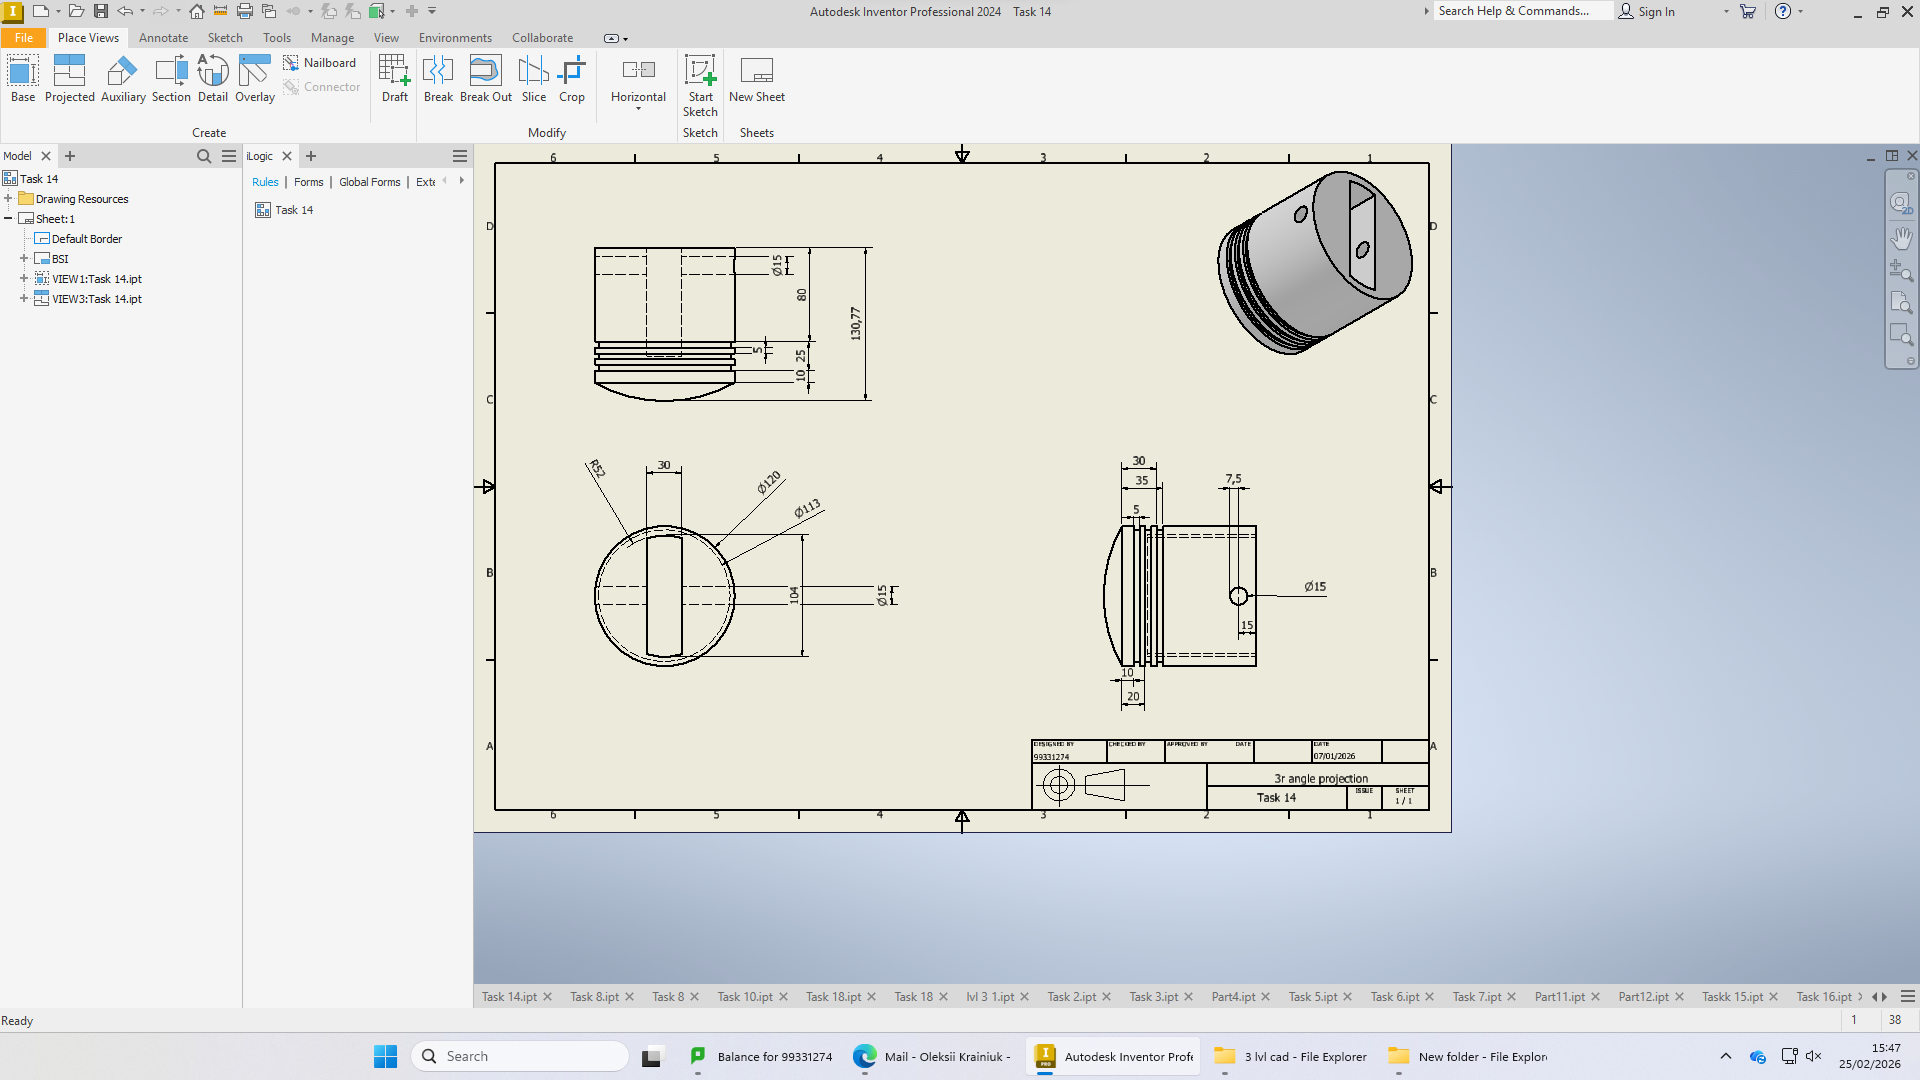
Task: Add a Detail view
Action: (x=213, y=79)
